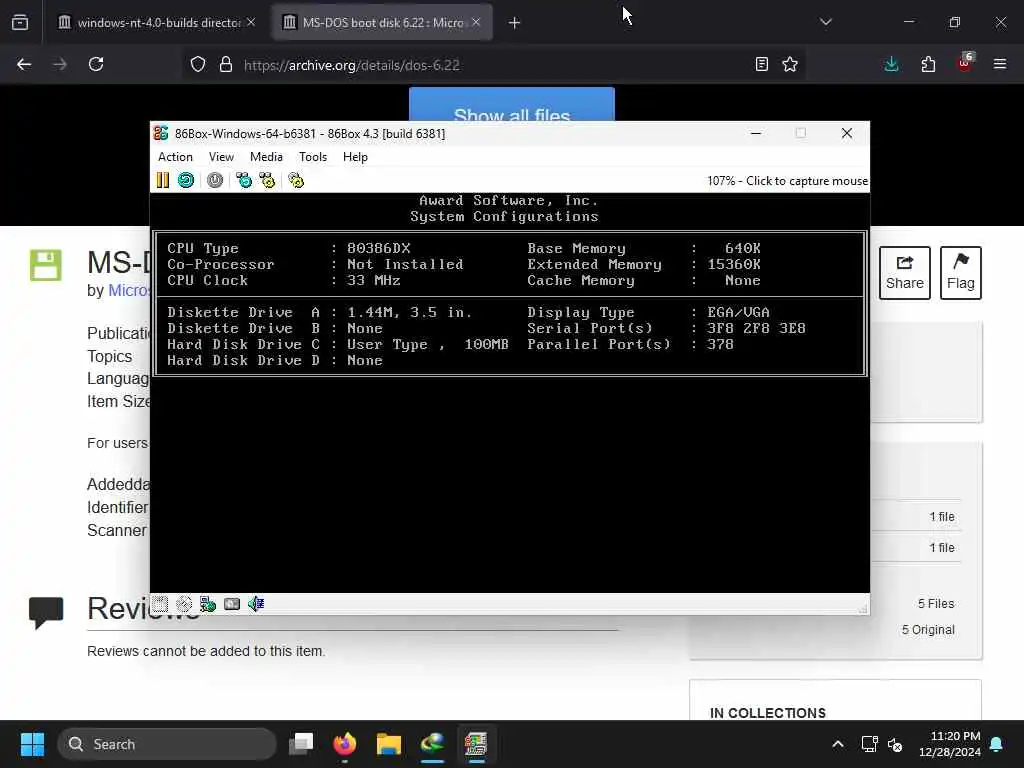Click the Reviews speech bubble icon
The image size is (1024, 768).
46,613
